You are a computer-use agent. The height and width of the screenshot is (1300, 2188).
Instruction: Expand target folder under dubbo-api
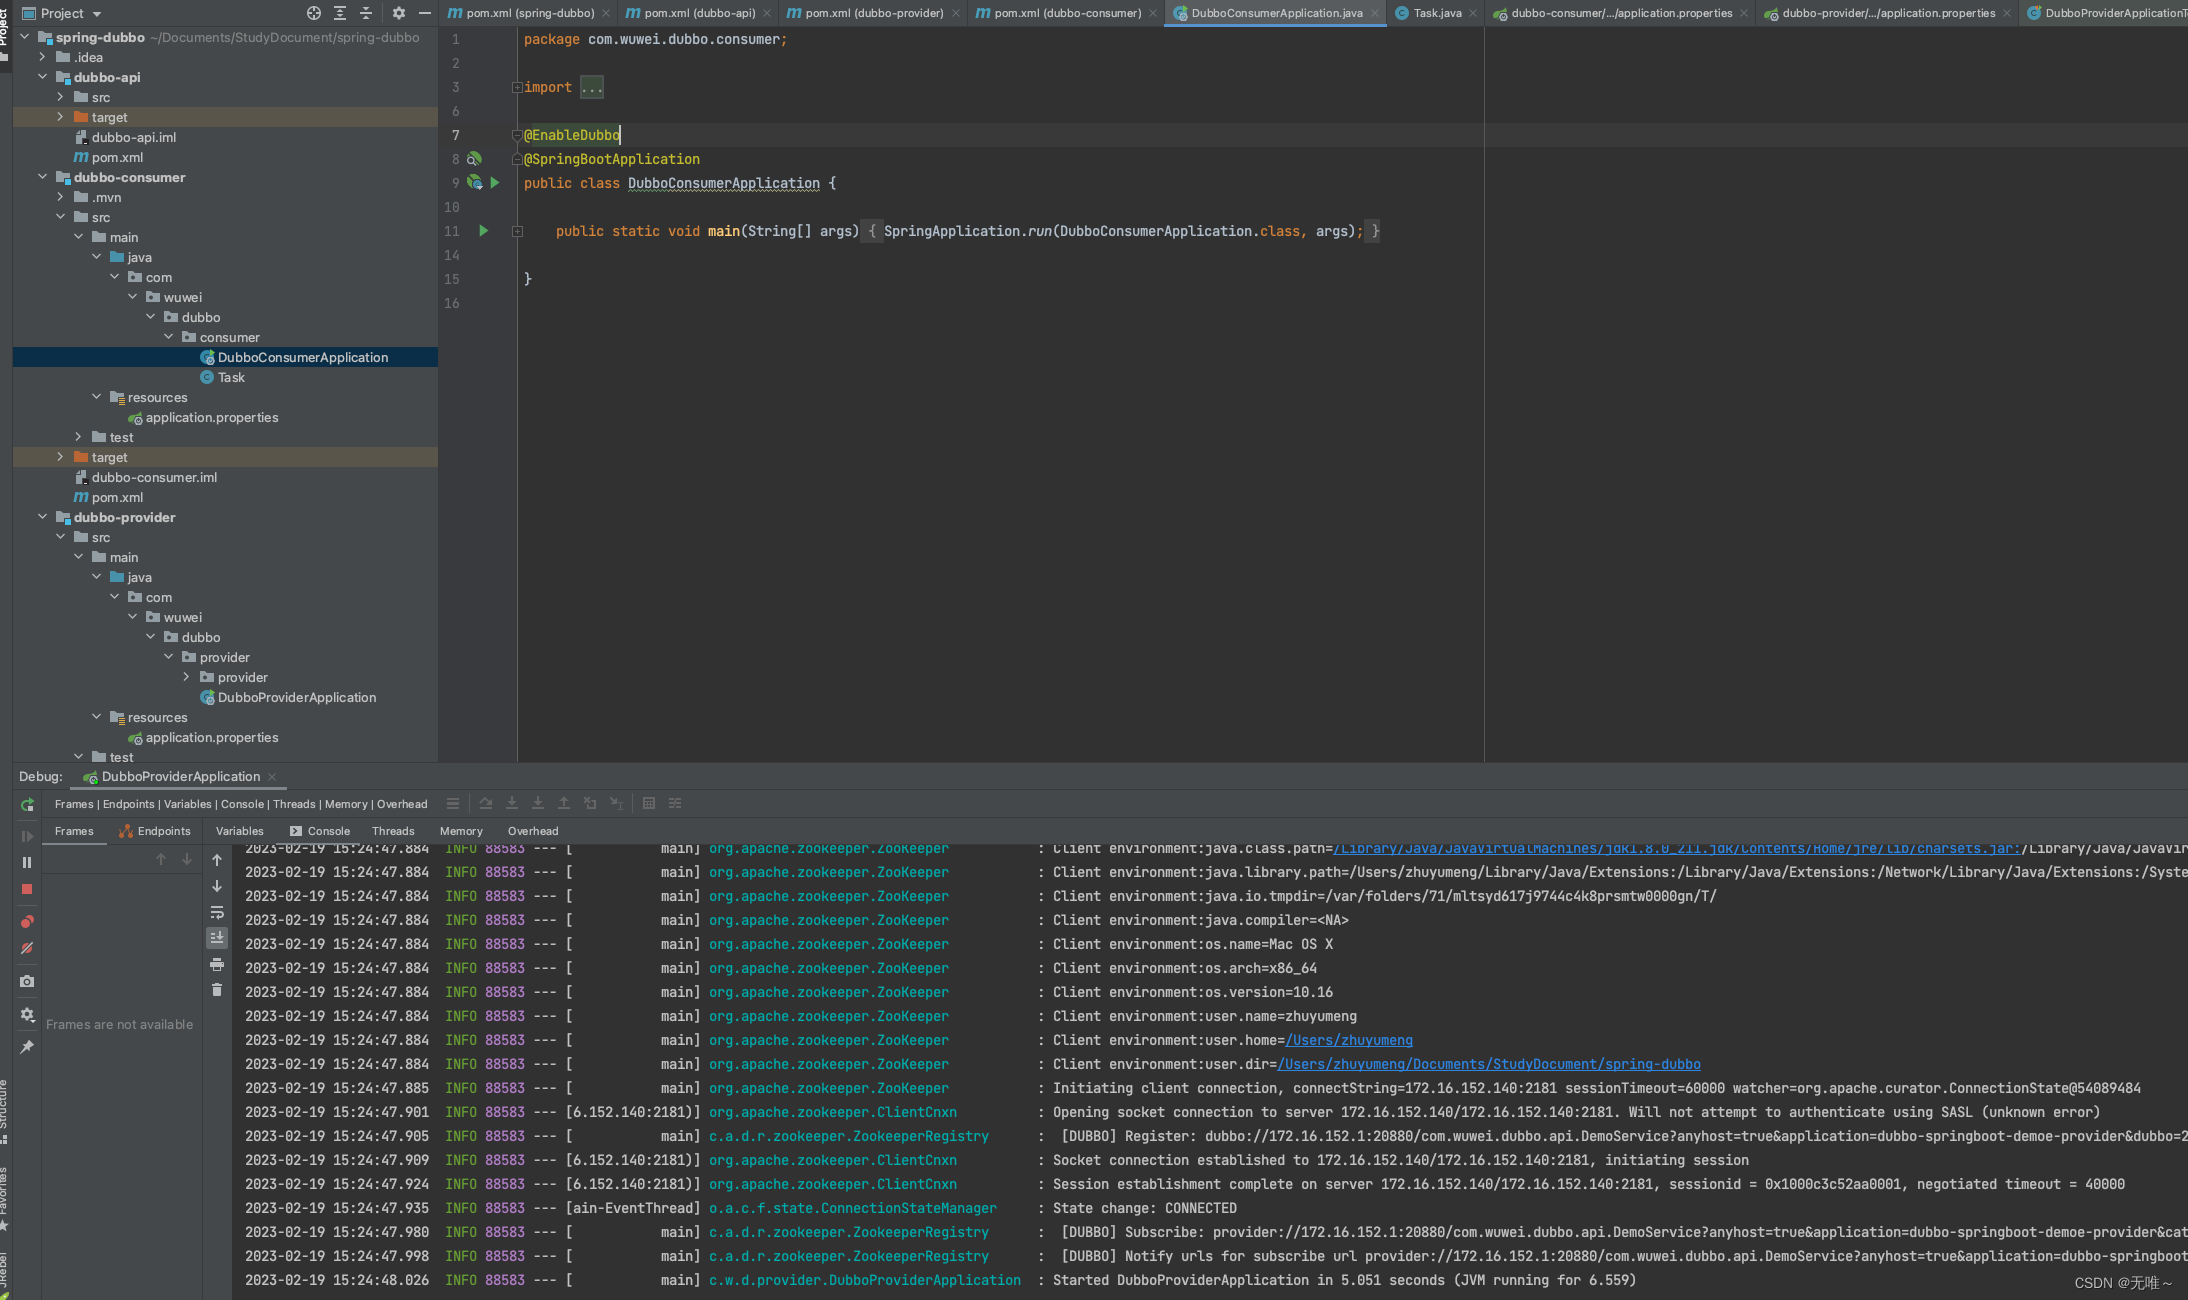pyautogui.click(x=60, y=117)
